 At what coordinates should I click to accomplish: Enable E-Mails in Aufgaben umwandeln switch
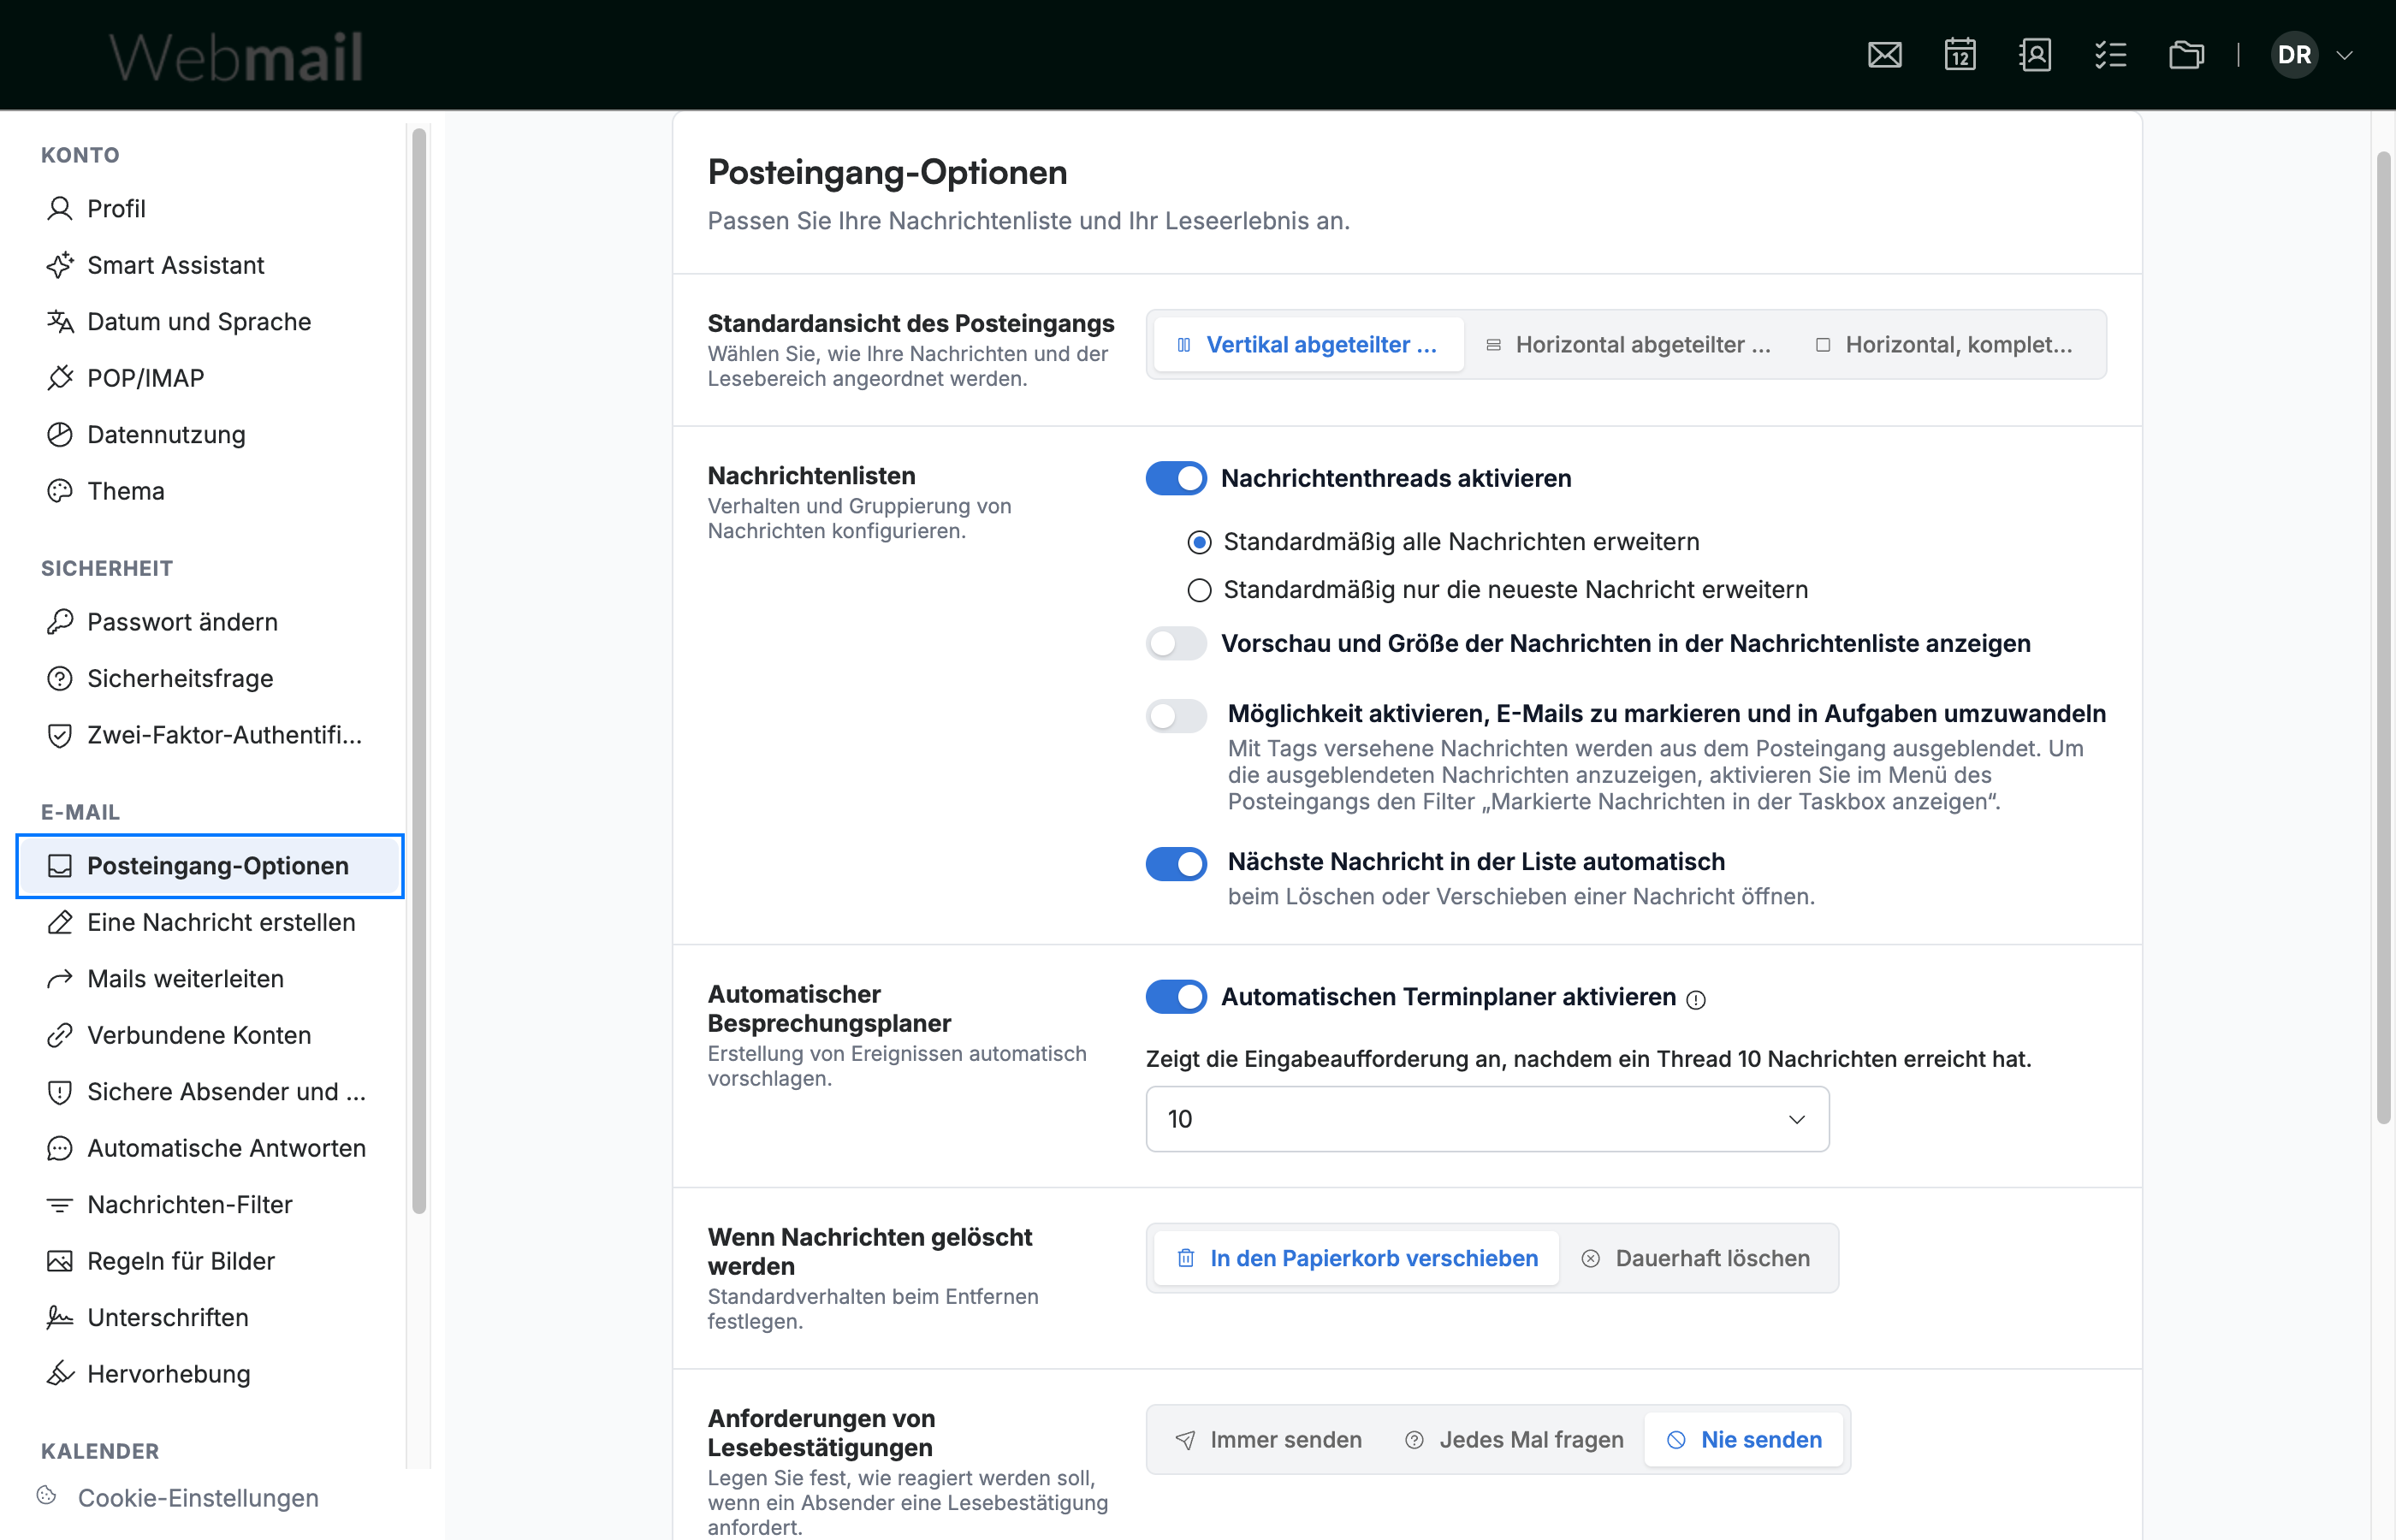[x=1176, y=715]
